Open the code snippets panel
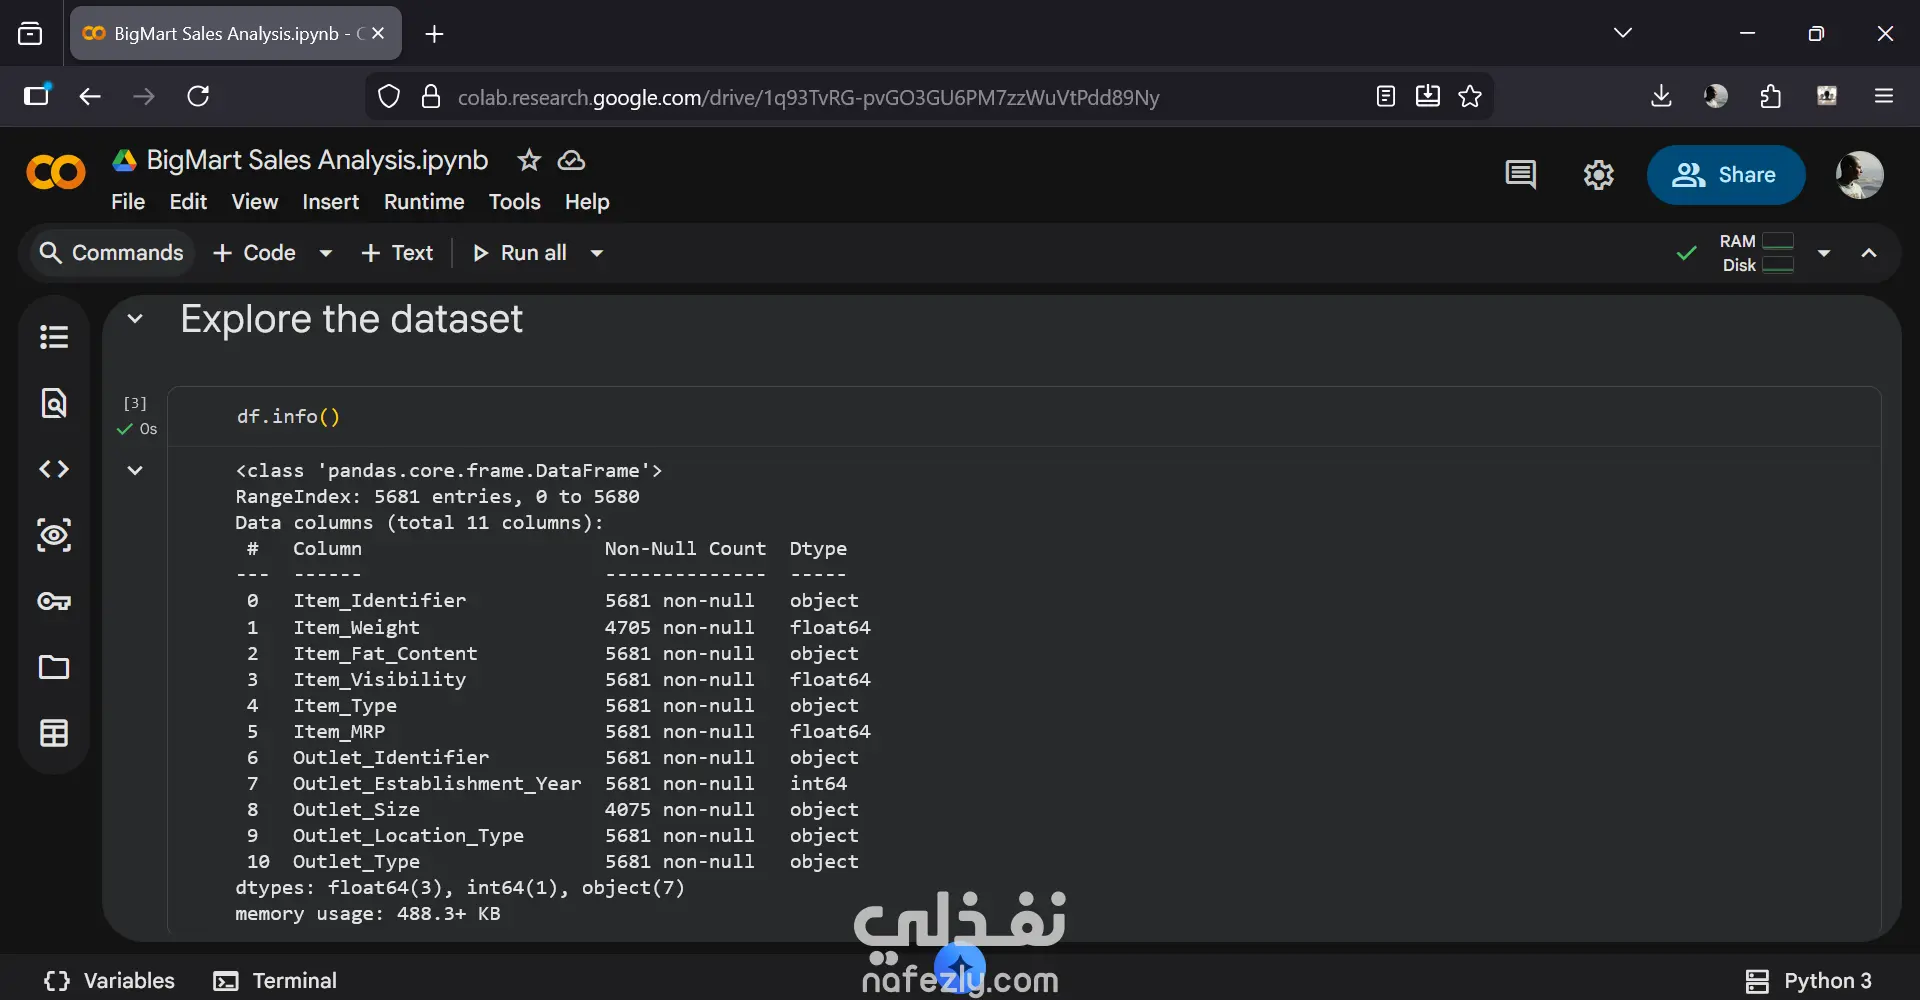Screen dimensions: 1920x1000 [54, 469]
